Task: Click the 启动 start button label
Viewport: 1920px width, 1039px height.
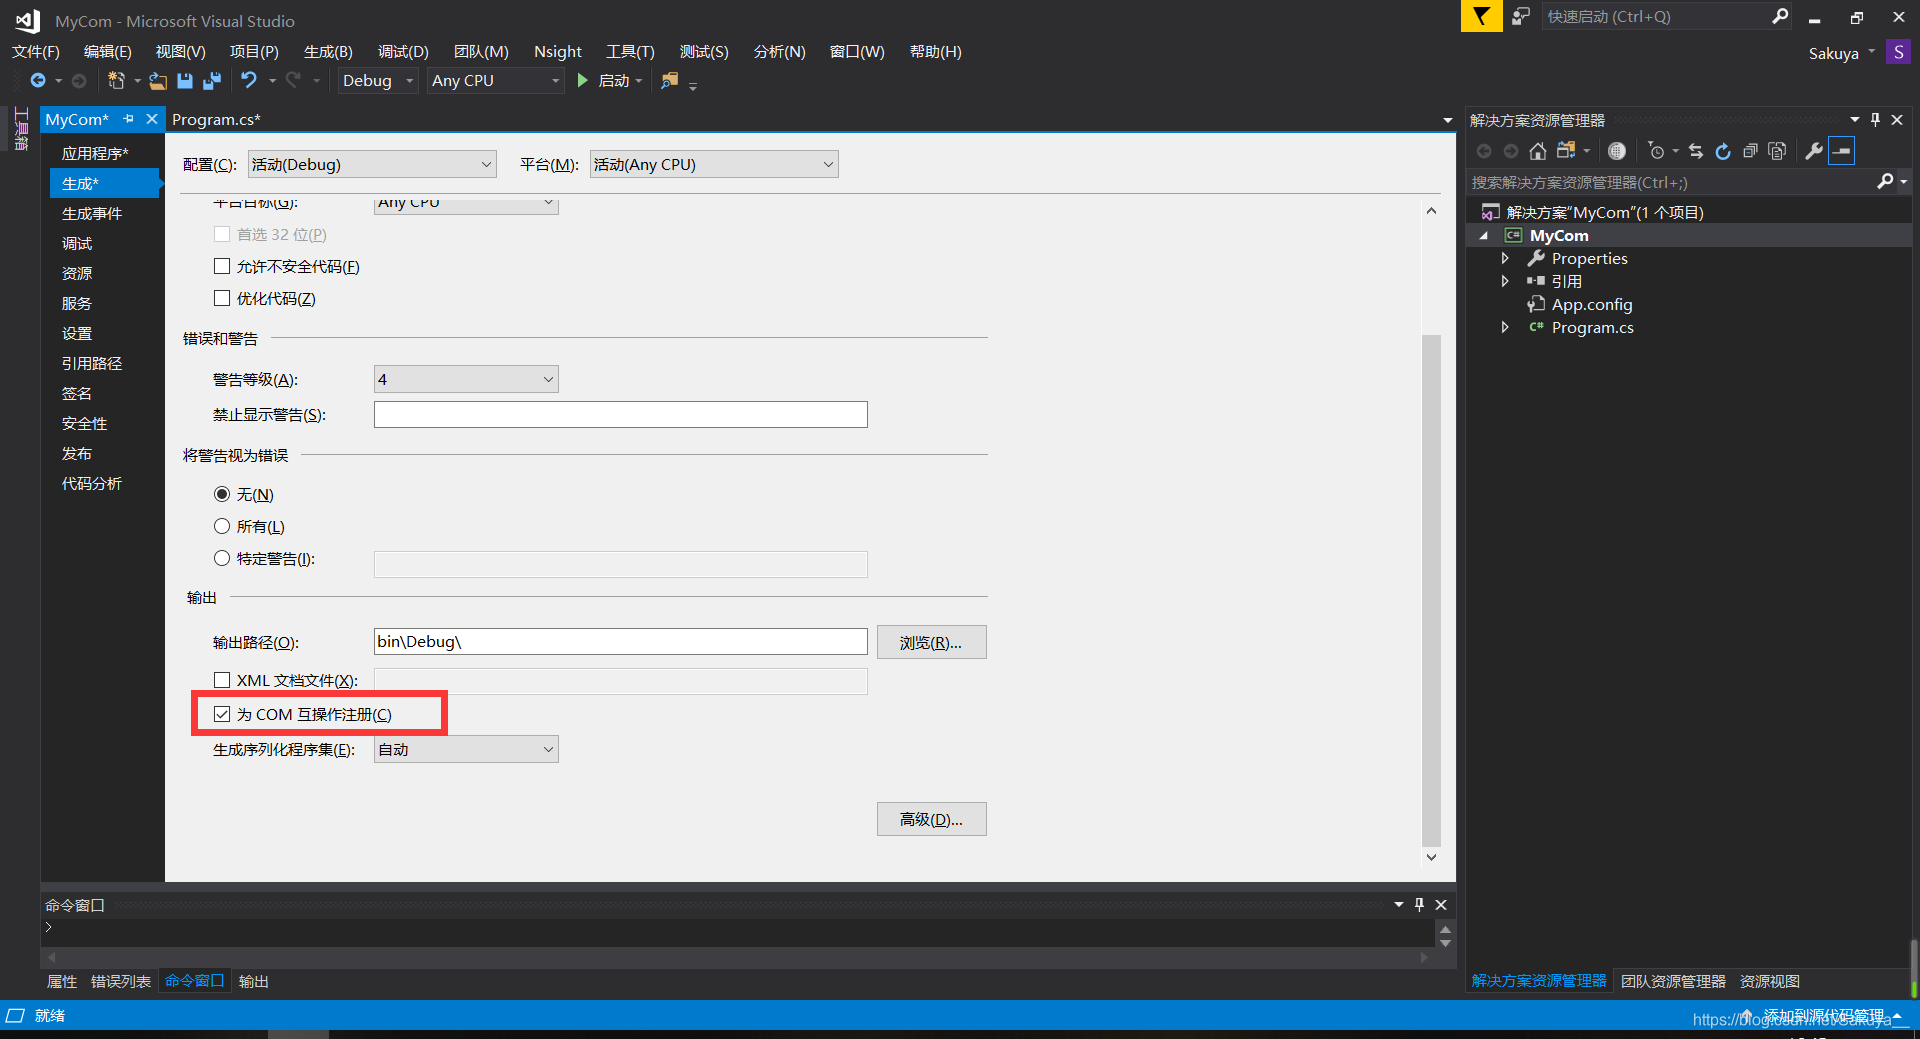Action: [613, 80]
